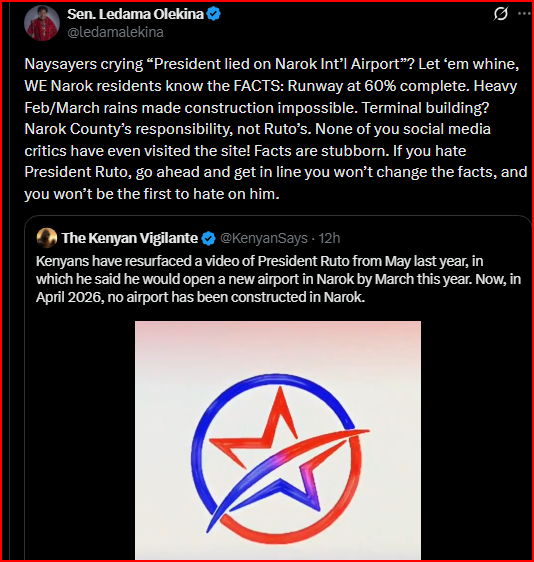
Task: Click The Kenyan Vigilante's small avatar
Action: click(47, 238)
